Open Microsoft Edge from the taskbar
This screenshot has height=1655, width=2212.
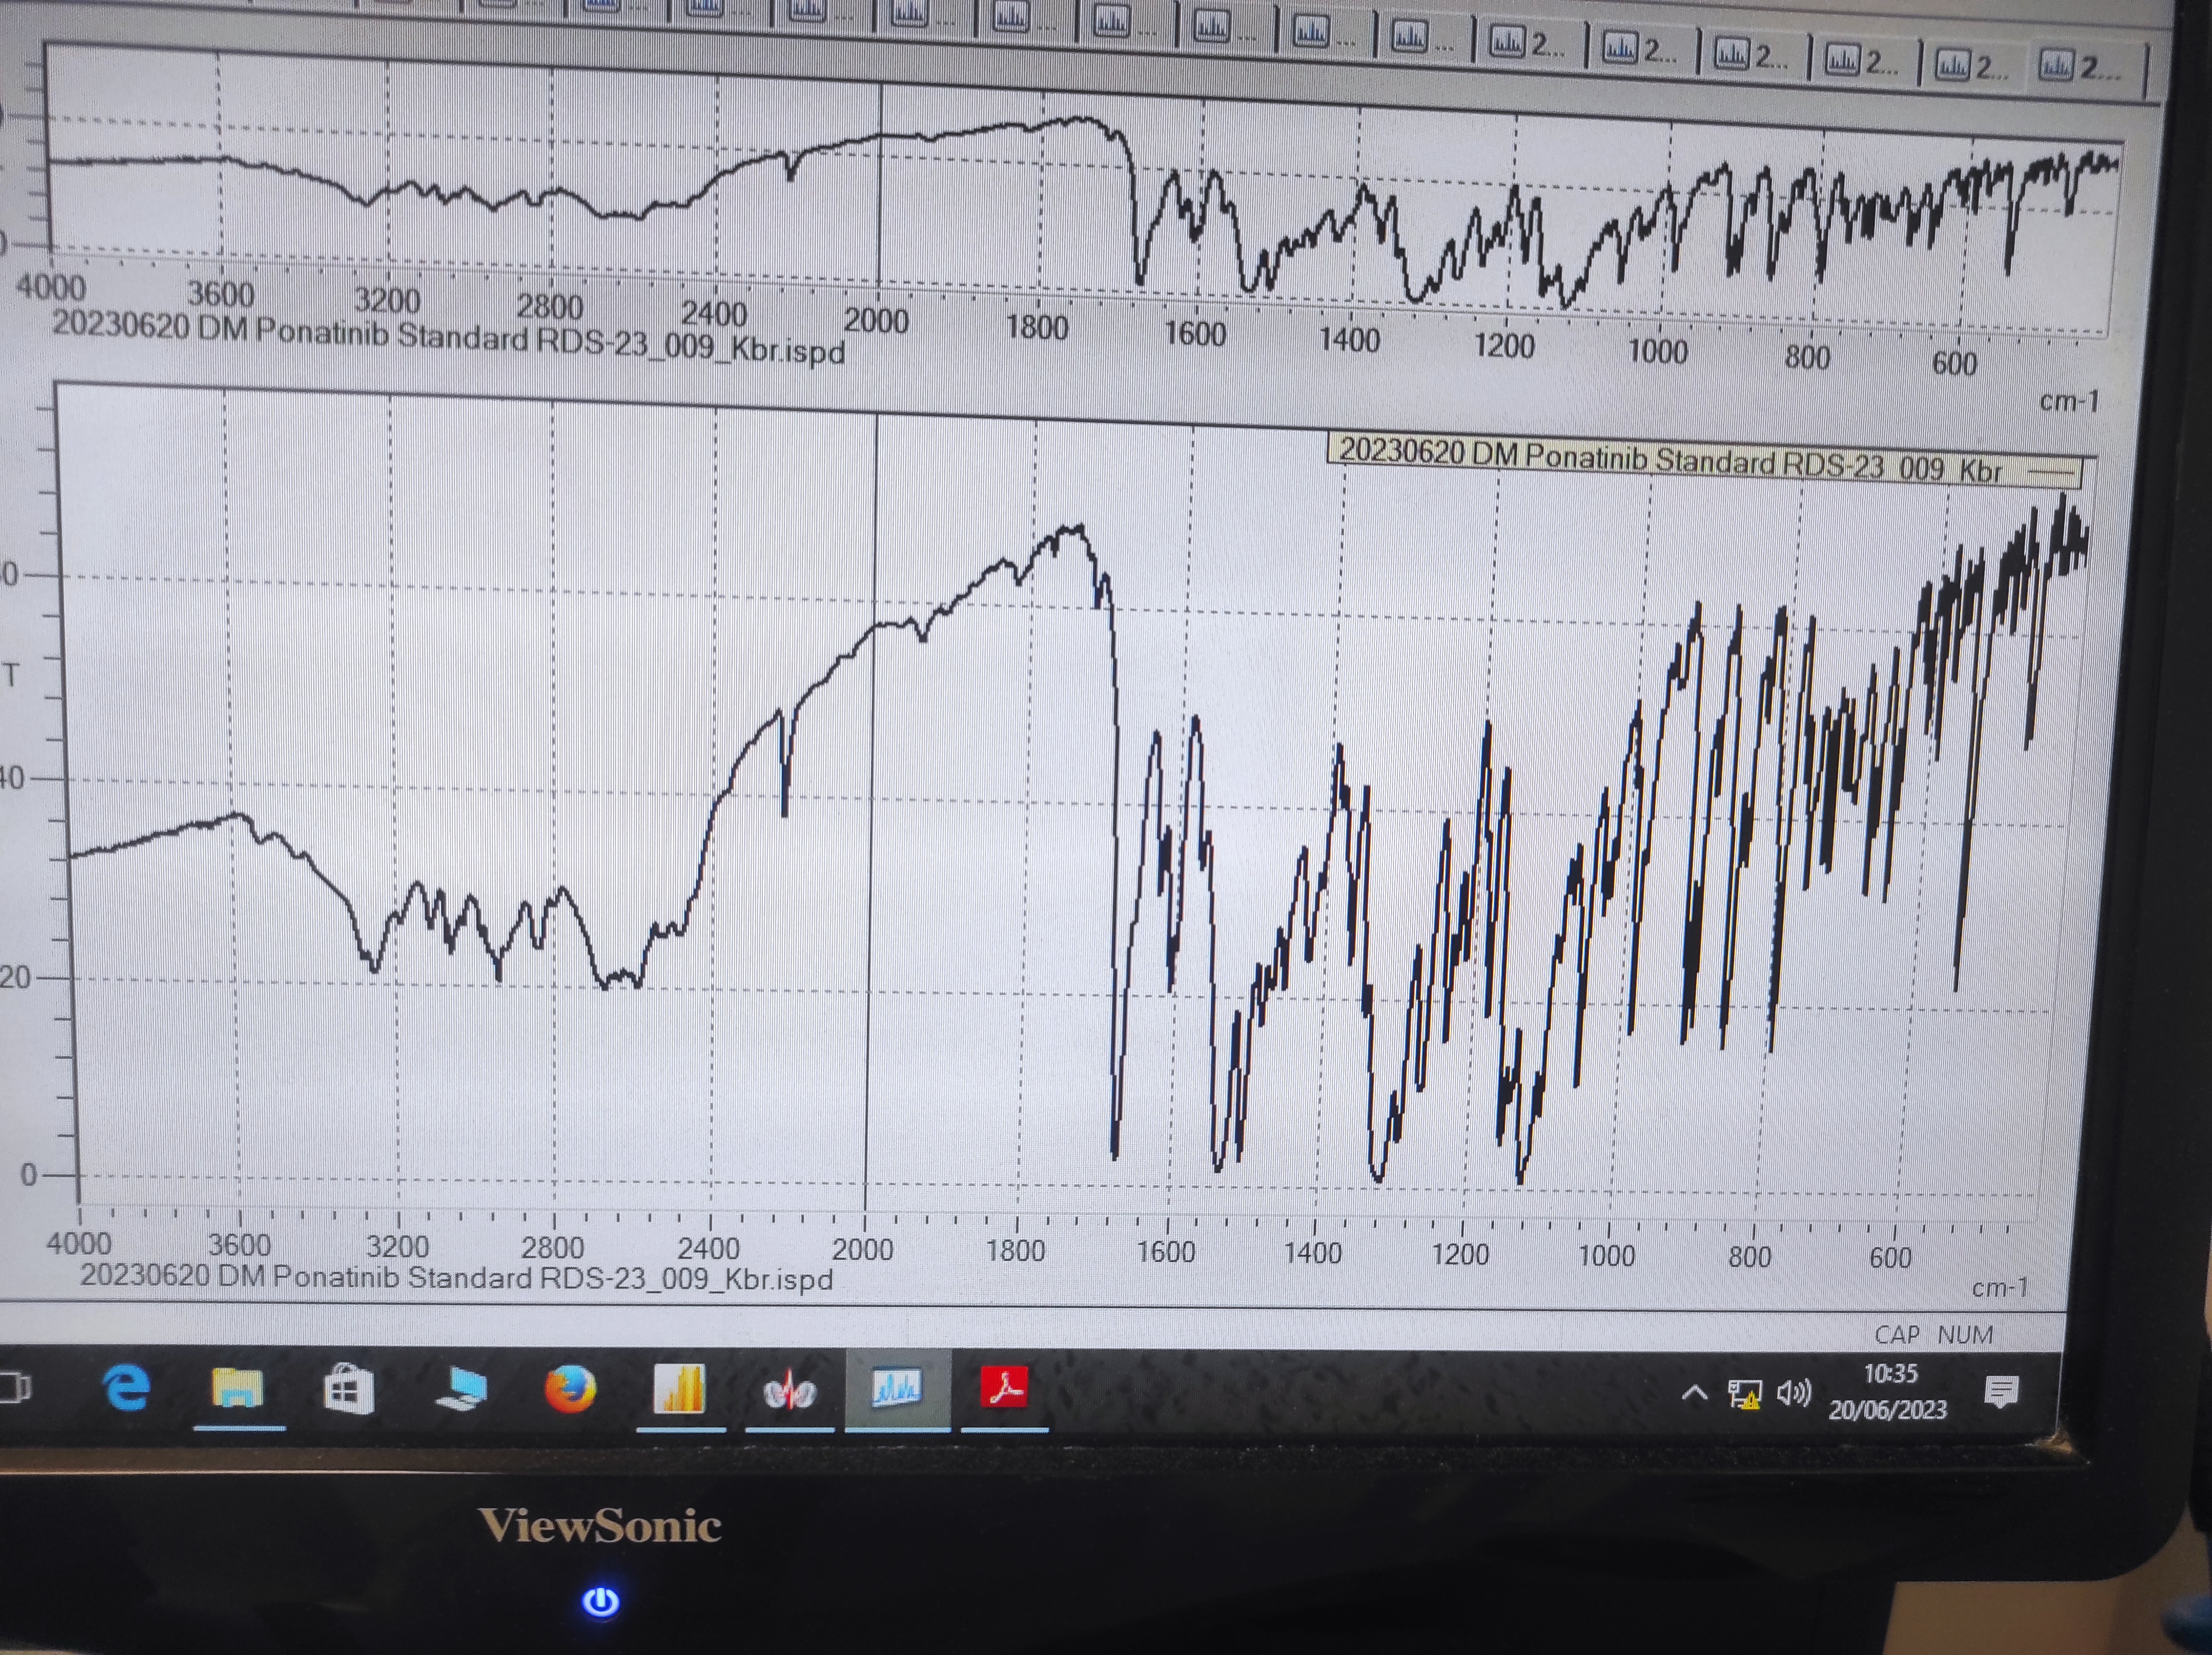point(126,1389)
